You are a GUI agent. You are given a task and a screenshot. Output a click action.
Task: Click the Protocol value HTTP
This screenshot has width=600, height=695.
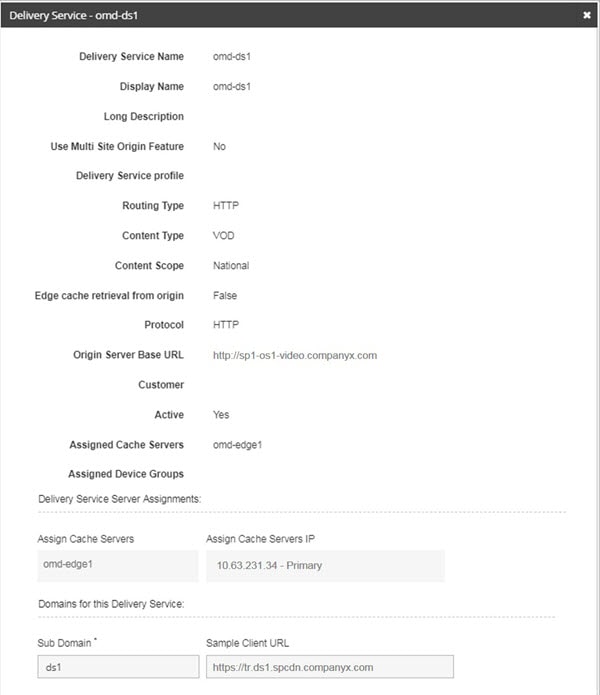[x=226, y=325]
